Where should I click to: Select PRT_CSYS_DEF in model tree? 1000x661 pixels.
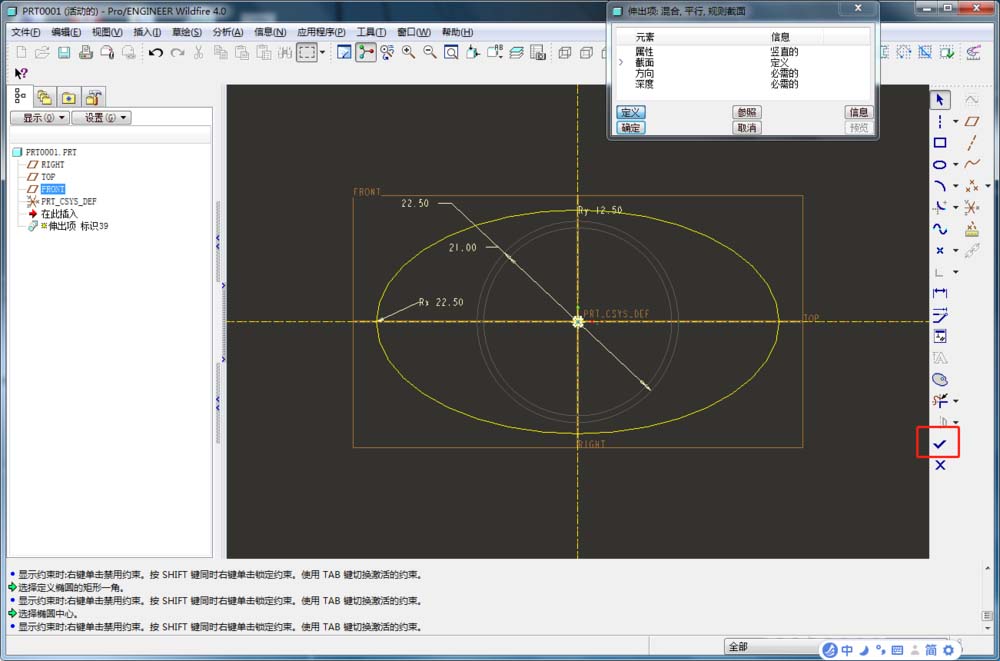[68, 201]
